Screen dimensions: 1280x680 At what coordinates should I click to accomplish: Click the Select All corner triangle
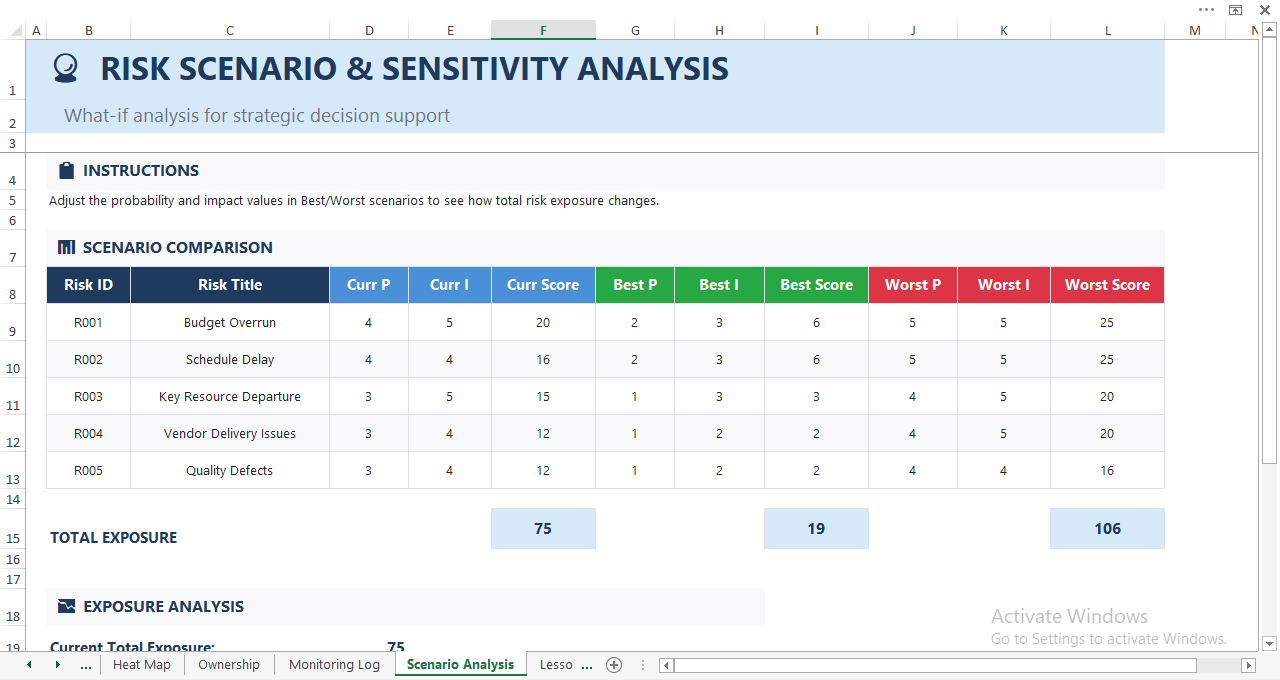coord(13,31)
